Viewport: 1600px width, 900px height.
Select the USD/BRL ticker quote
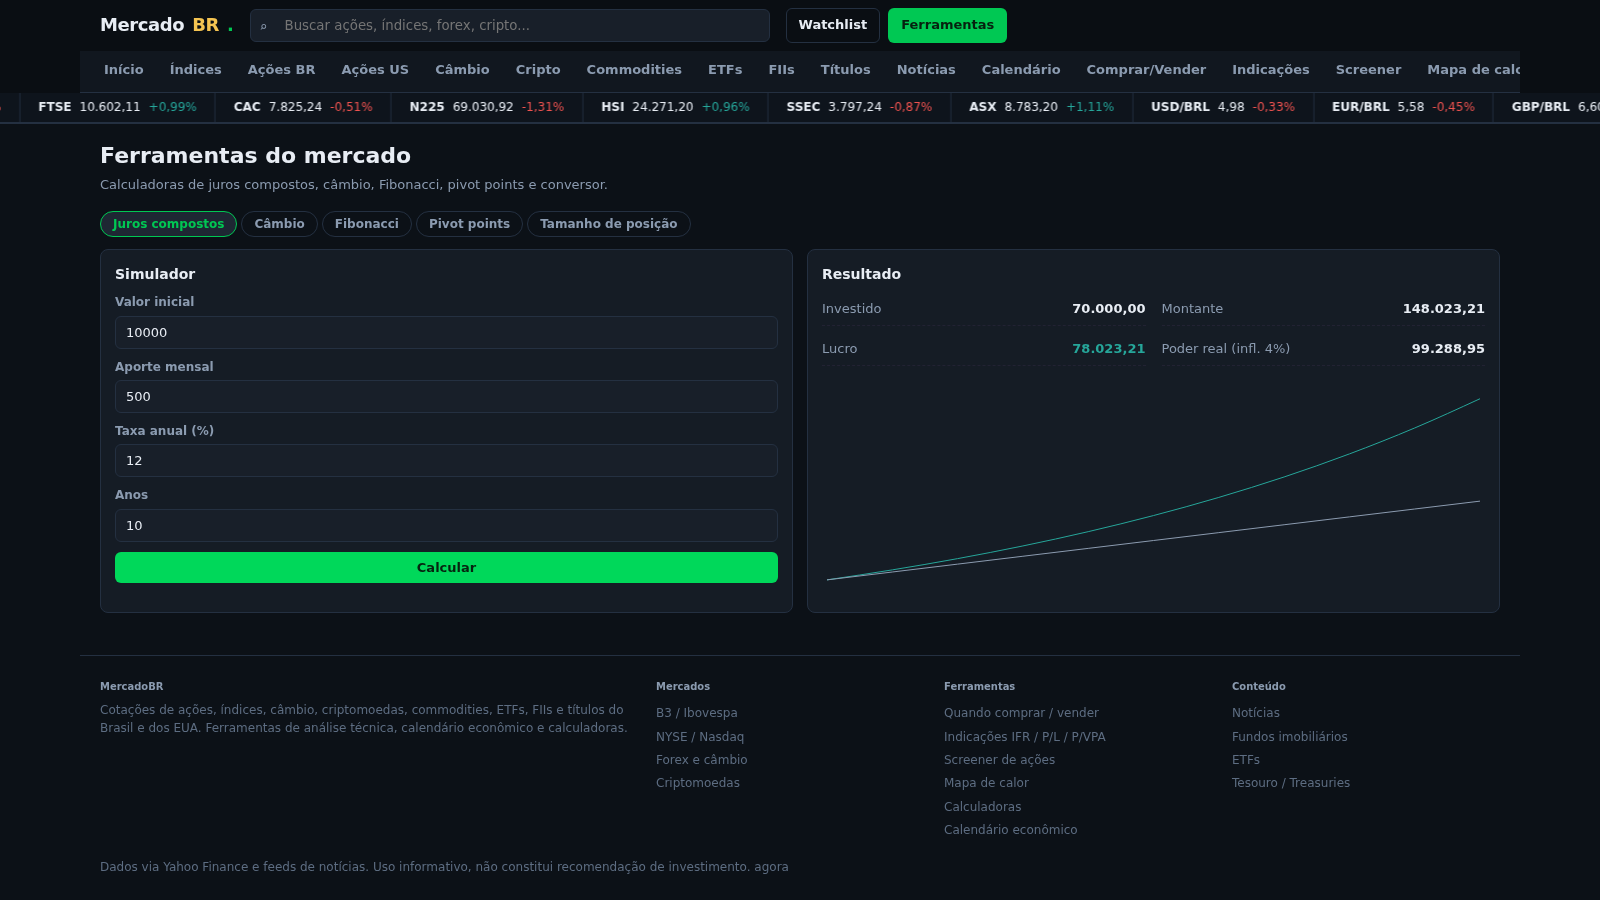click(1222, 107)
